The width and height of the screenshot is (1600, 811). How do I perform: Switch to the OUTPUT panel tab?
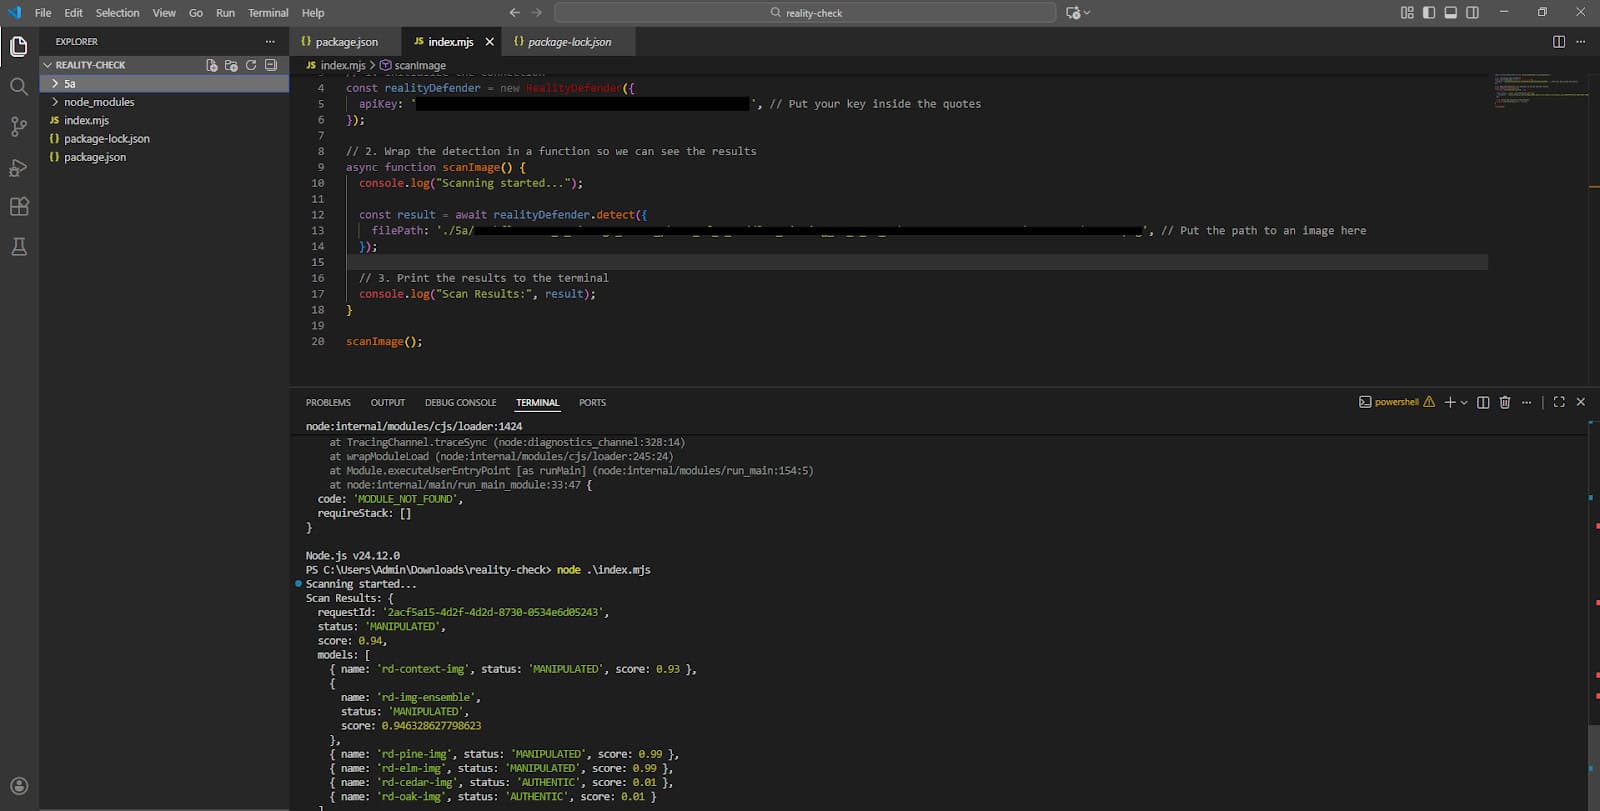click(x=388, y=403)
